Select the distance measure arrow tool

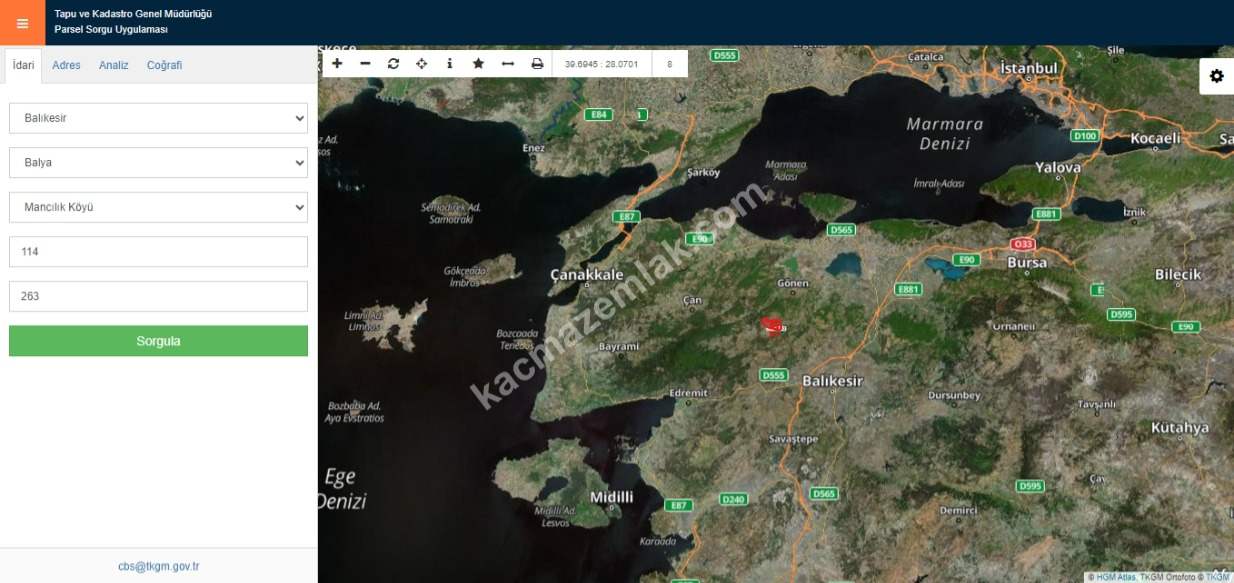pyautogui.click(x=507, y=64)
